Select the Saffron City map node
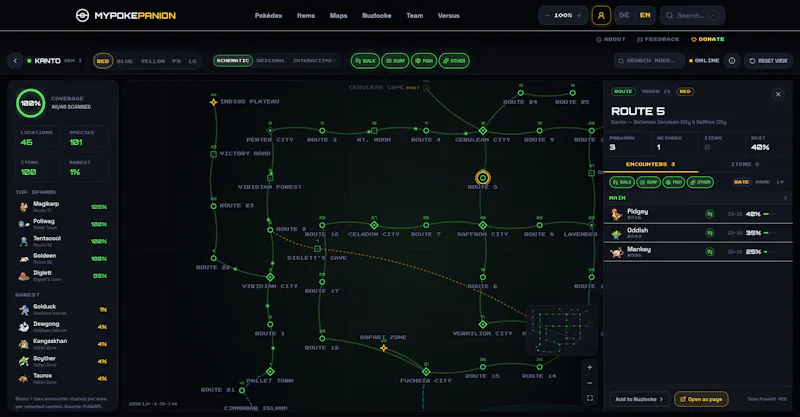800x417 pixels. [x=483, y=225]
